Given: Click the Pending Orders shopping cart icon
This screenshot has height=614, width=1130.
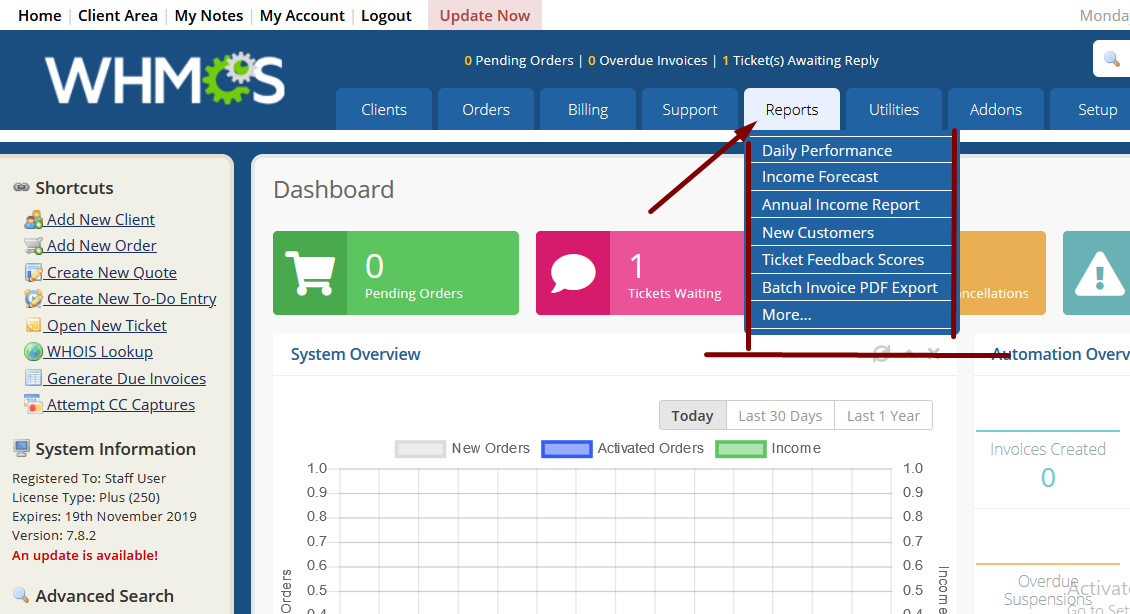Looking at the screenshot, I should pyautogui.click(x=310, y=273).
